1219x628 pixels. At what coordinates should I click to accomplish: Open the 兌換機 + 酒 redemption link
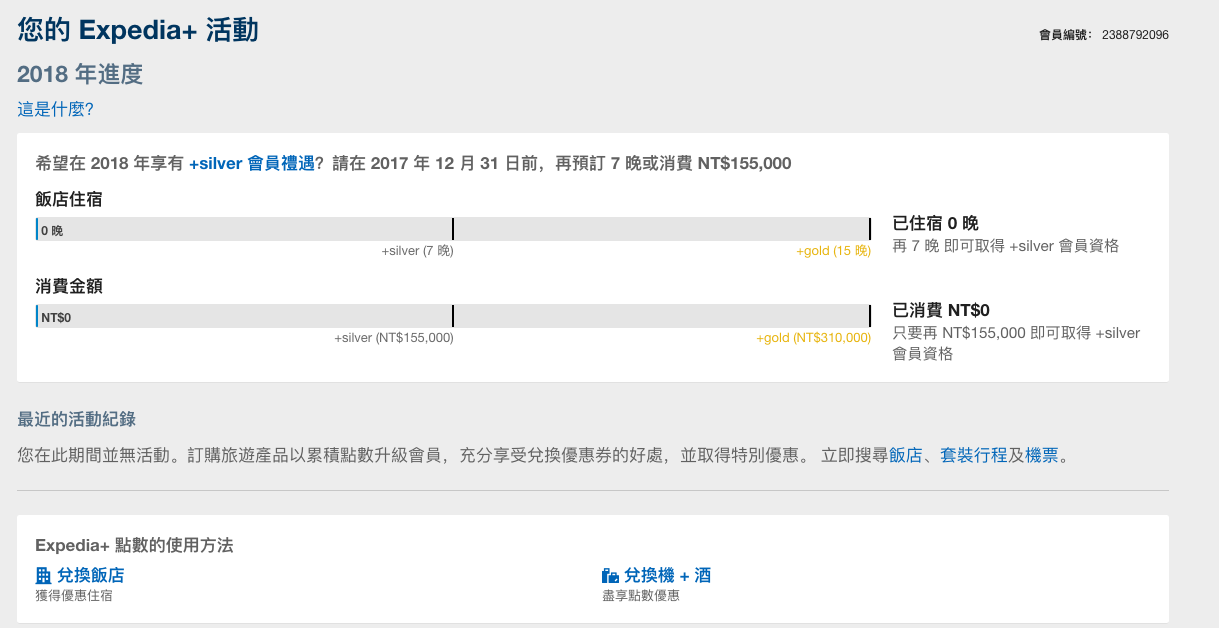coord(668,575)
